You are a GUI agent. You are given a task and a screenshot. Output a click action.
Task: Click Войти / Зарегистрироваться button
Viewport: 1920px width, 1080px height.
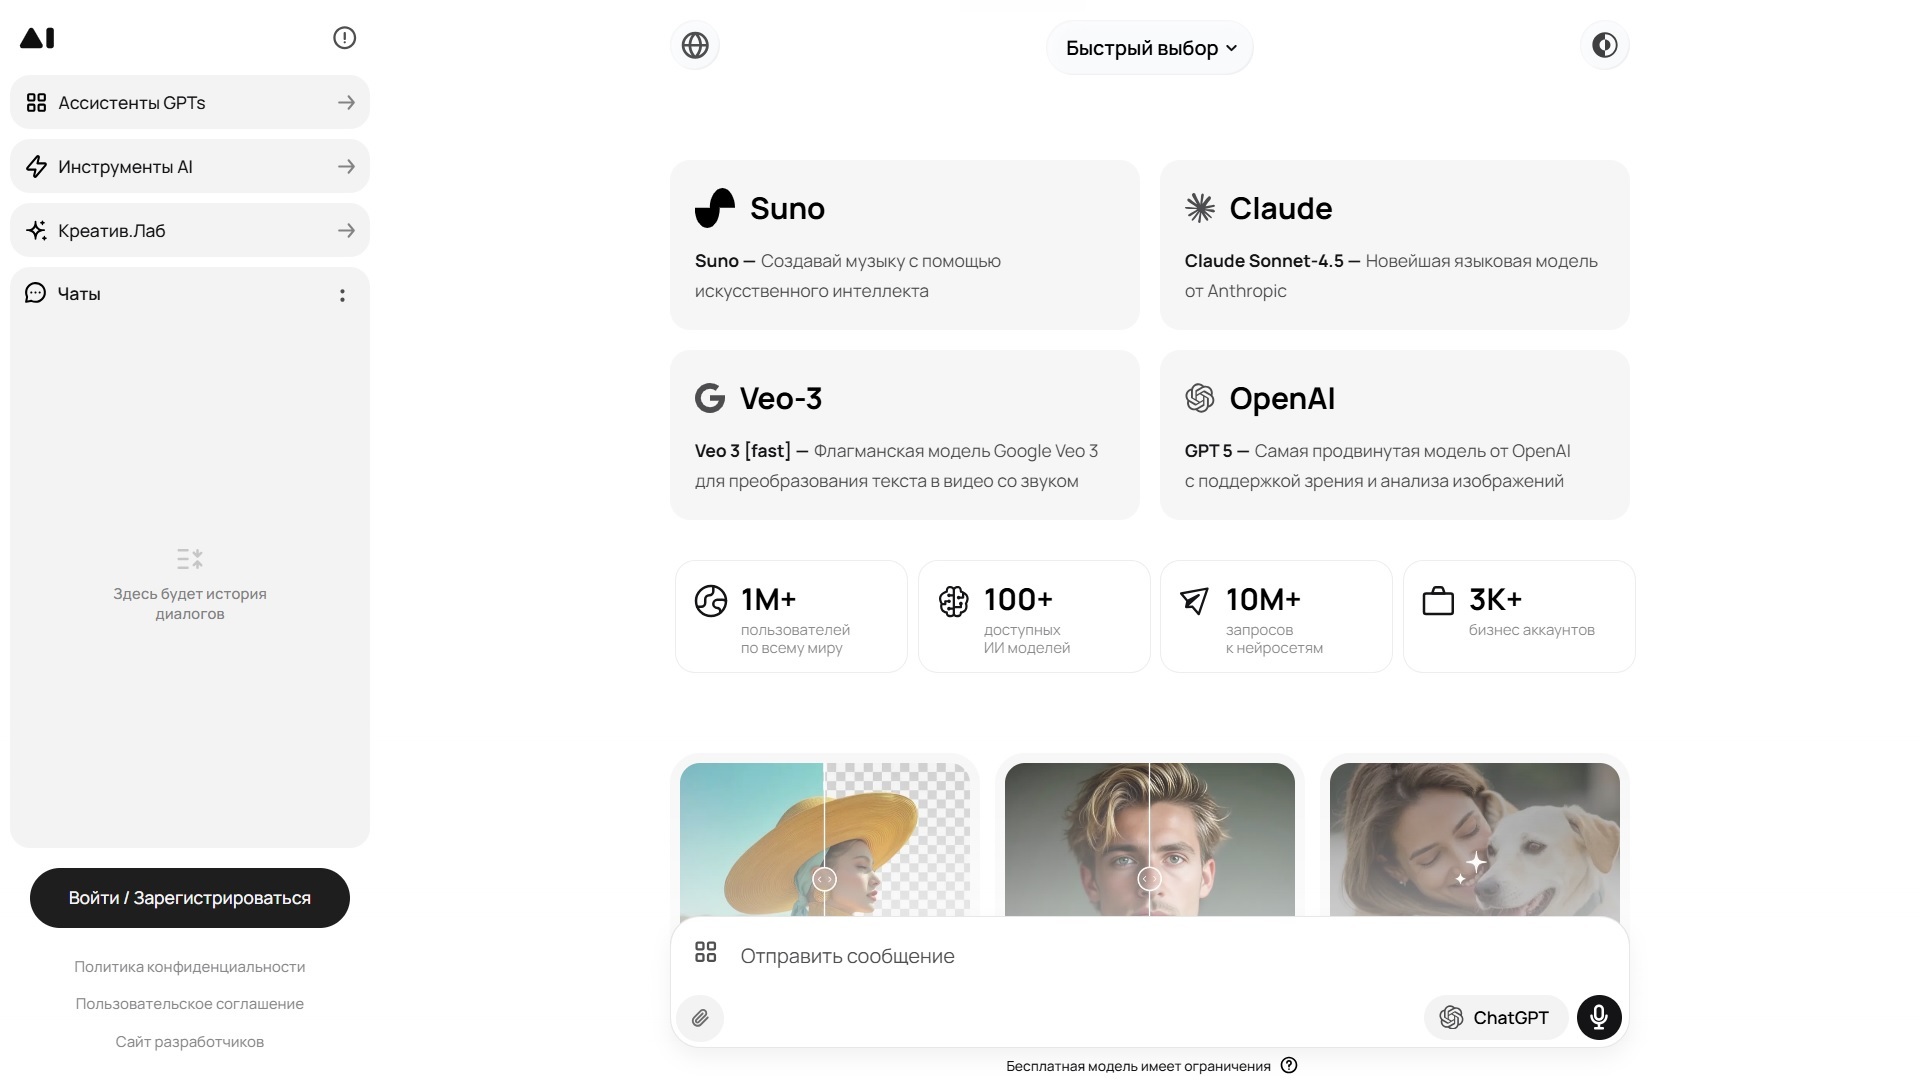click(190, 898)
